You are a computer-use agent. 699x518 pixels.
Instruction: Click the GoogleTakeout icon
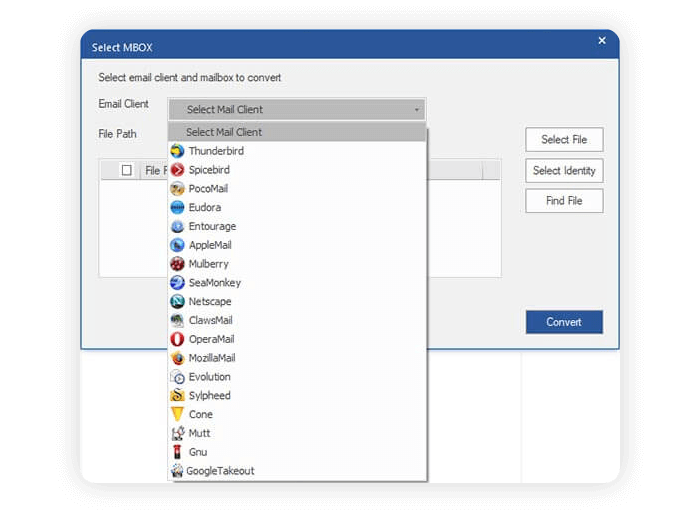177,471
